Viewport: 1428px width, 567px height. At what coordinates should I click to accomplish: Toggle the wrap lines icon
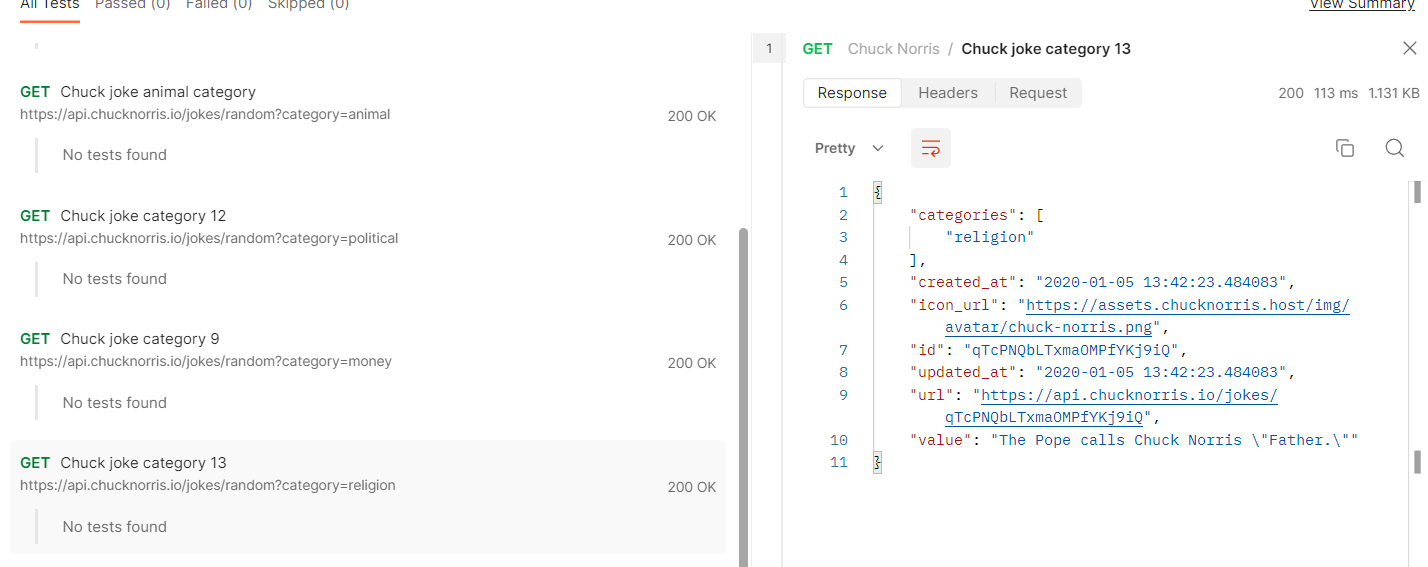930,148
